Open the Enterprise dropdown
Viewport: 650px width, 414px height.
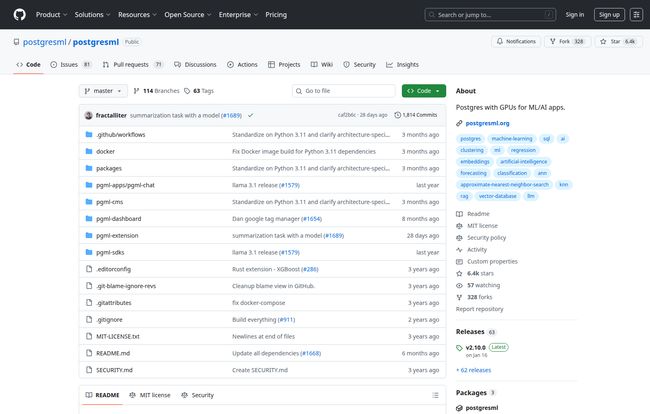(238, 15)
